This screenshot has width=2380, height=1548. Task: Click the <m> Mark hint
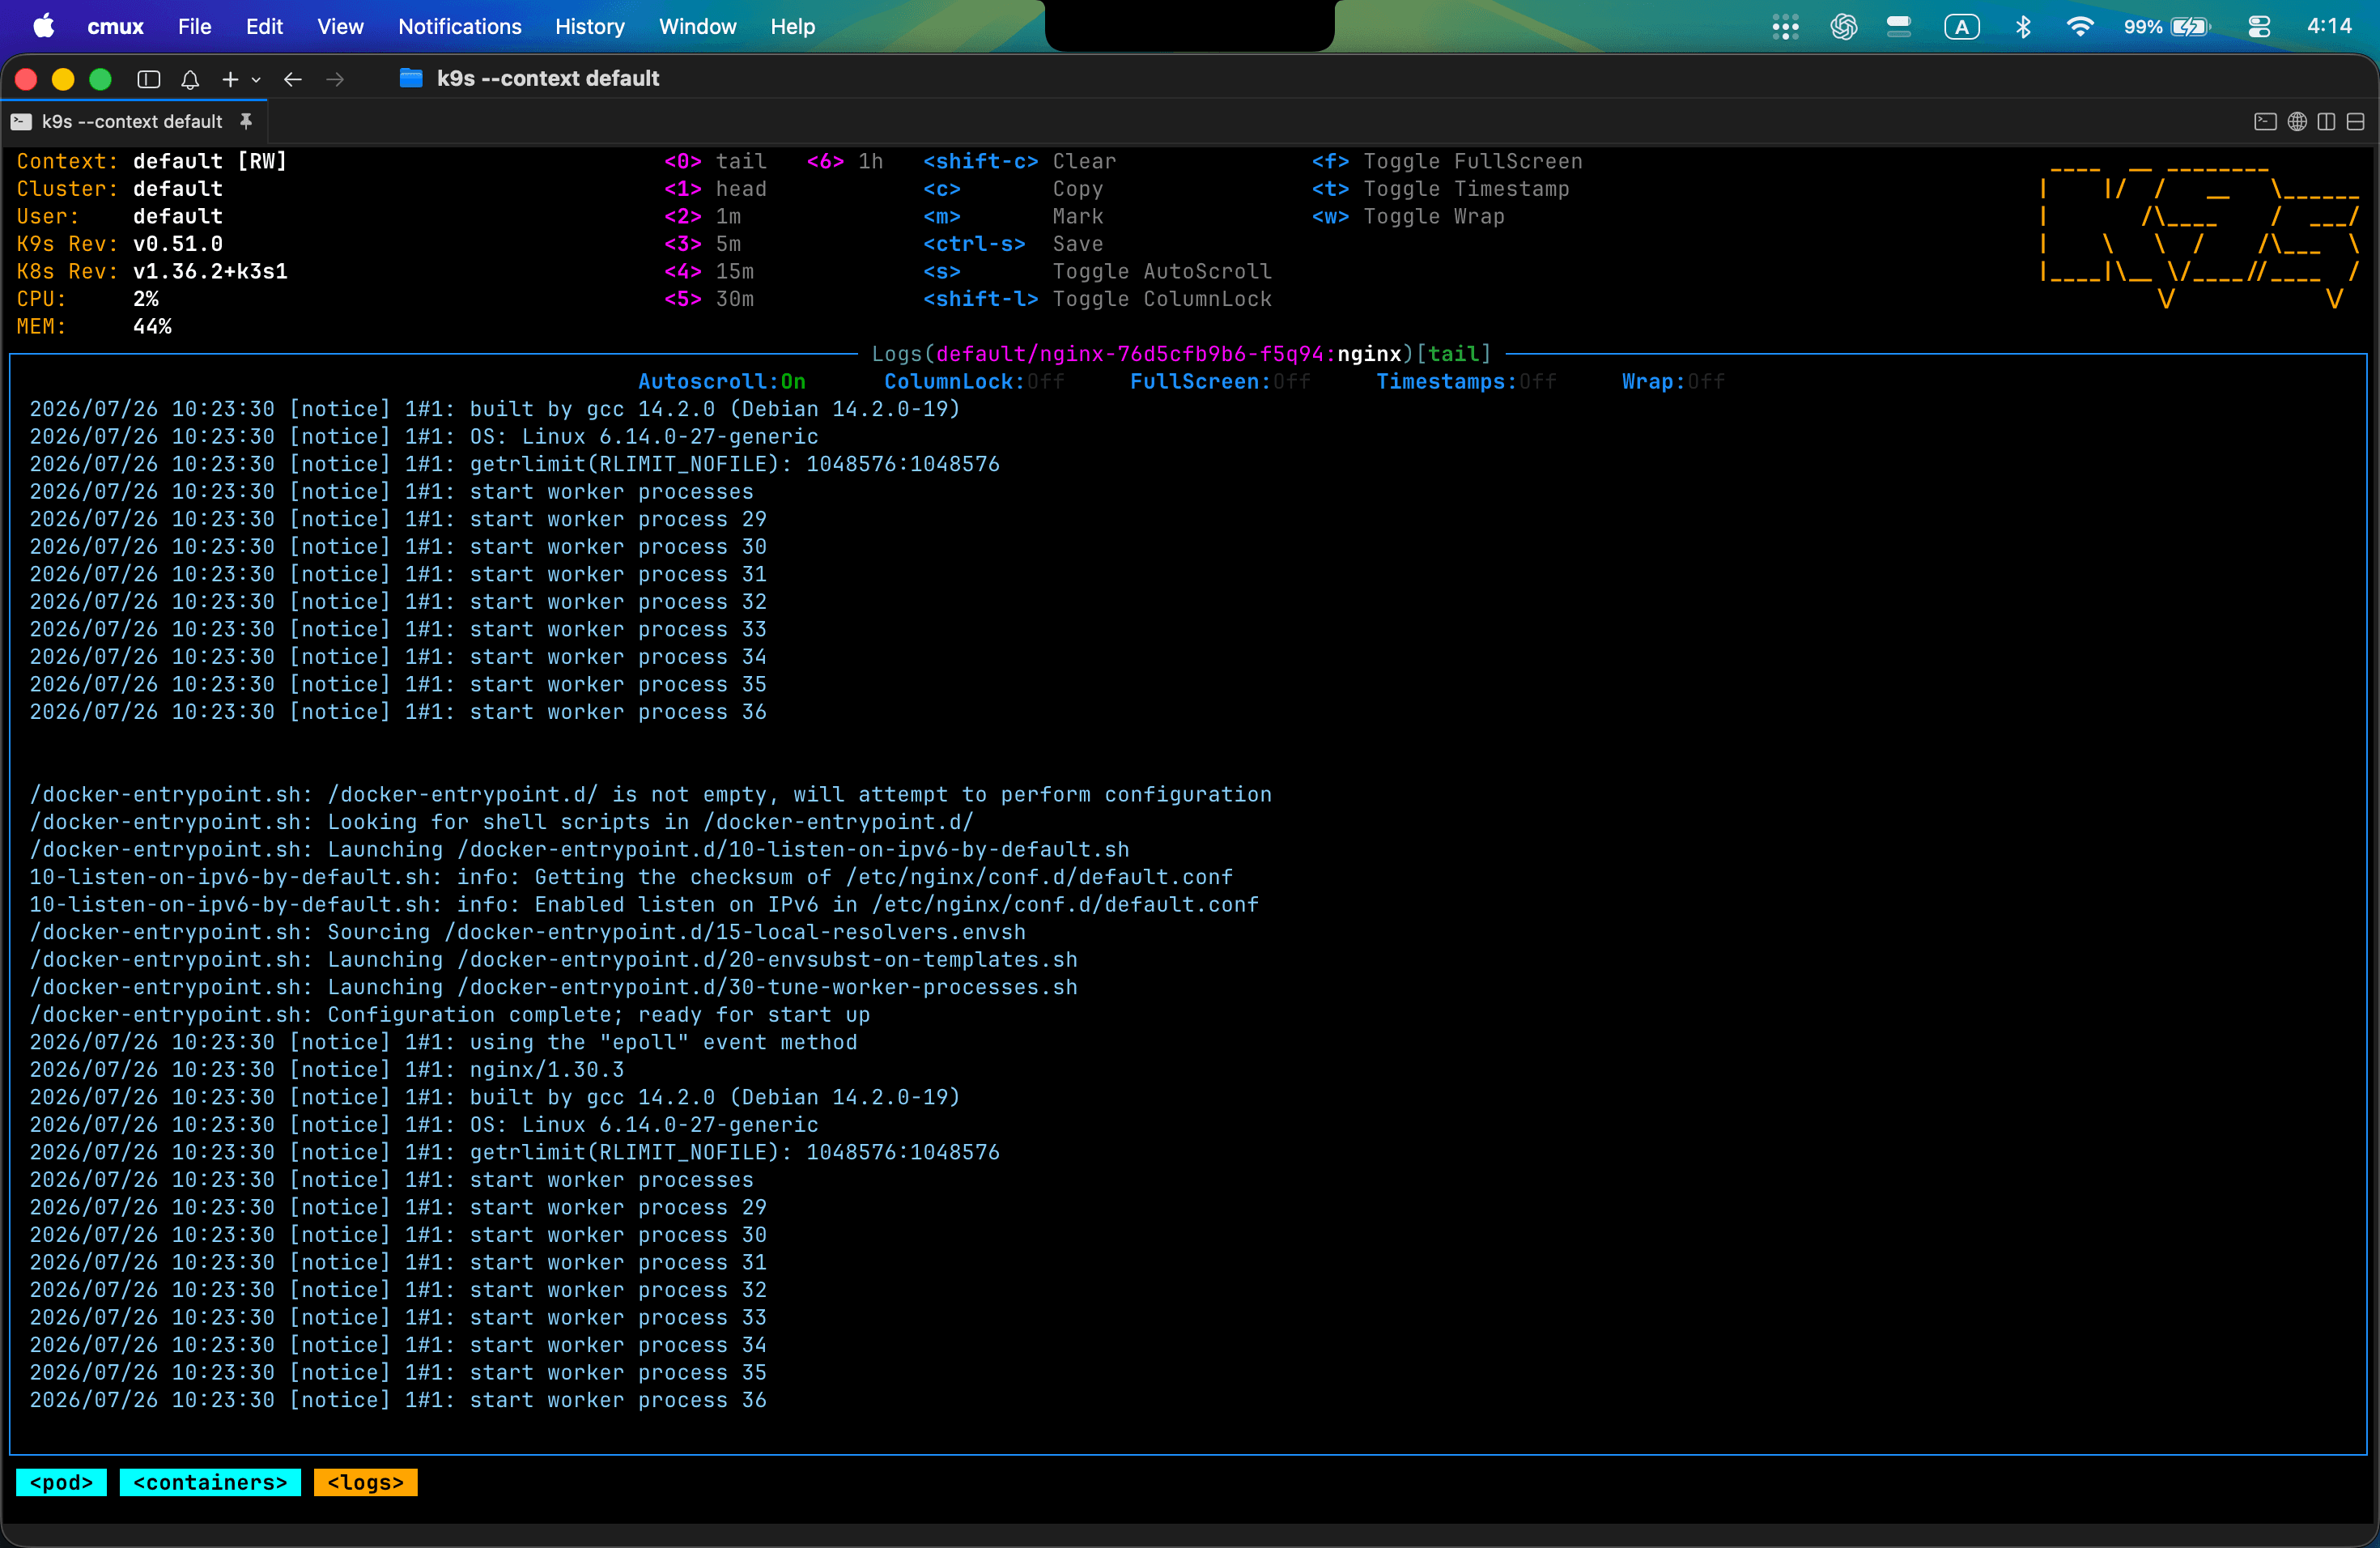[1013, 216]
